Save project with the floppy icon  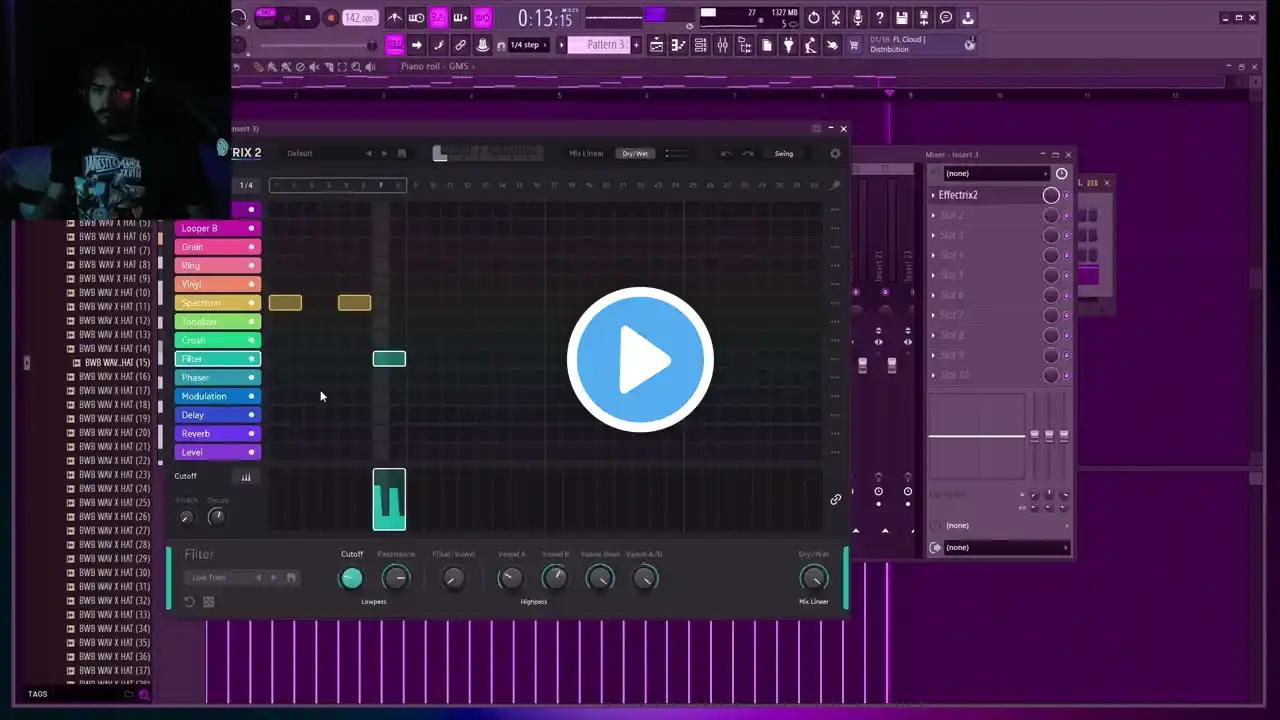coord(901,18)
